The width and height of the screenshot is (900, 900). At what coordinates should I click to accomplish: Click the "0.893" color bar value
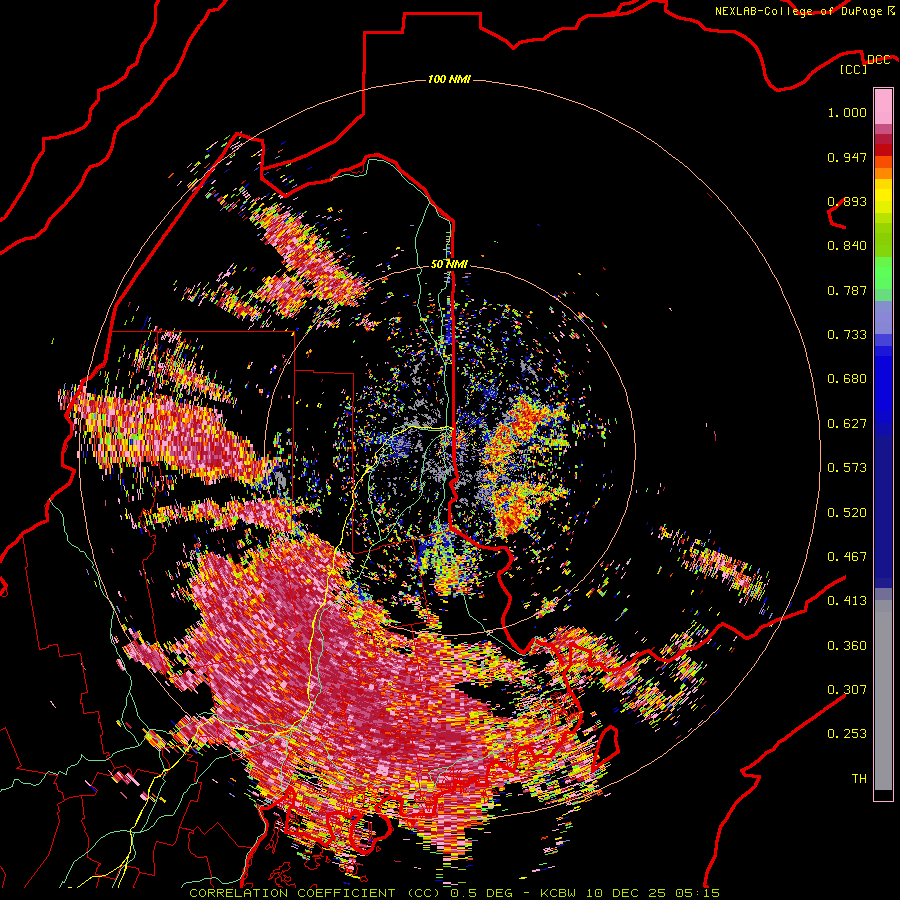(x=847, y=201)
